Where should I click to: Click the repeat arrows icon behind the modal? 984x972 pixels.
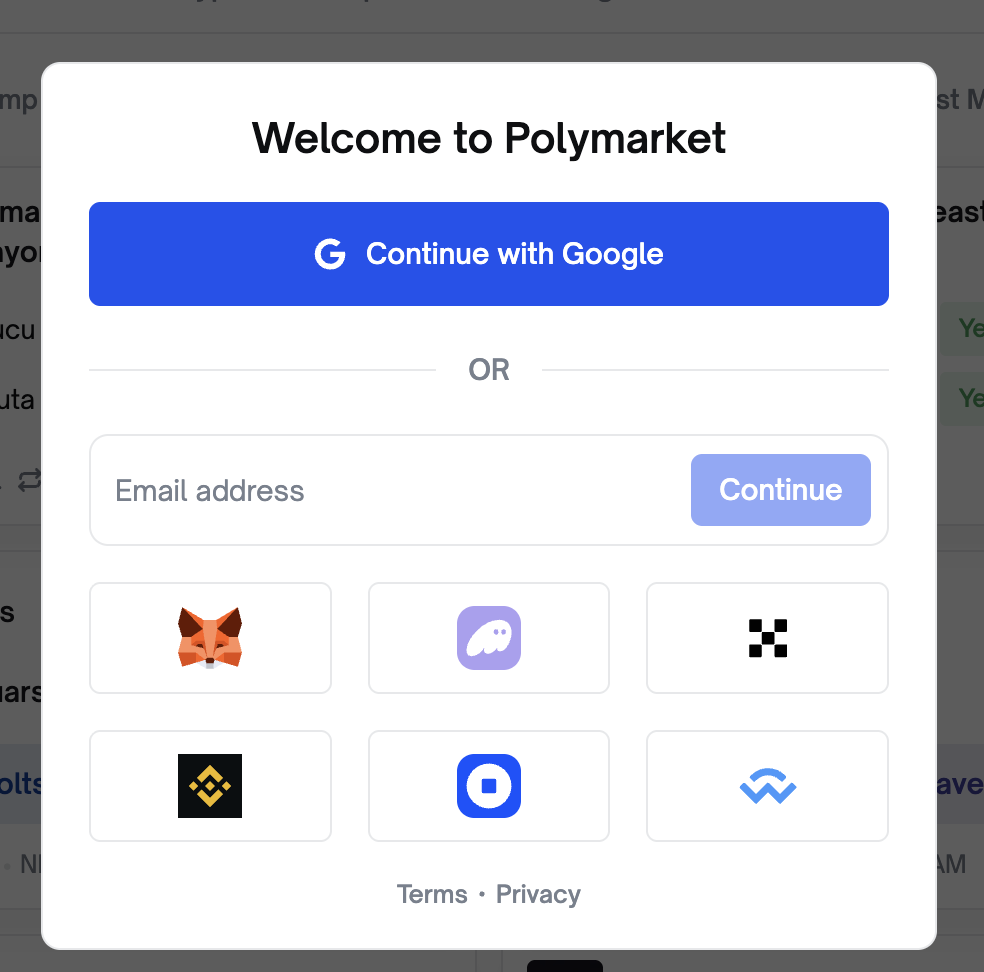29,481
